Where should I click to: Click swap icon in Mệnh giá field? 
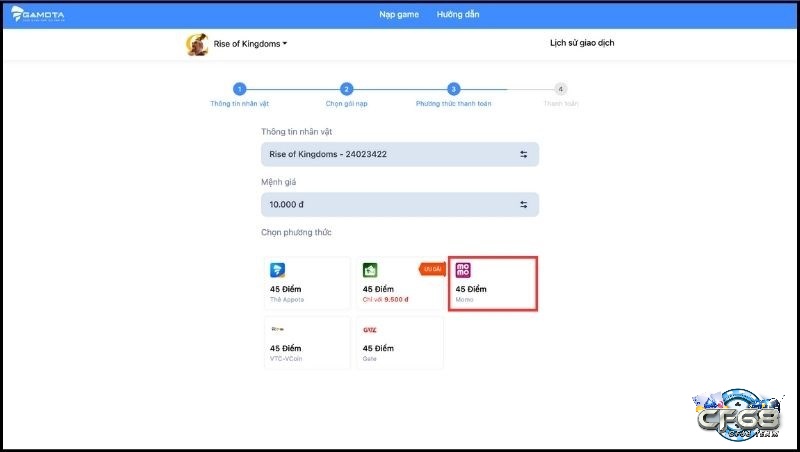[523, 205]
